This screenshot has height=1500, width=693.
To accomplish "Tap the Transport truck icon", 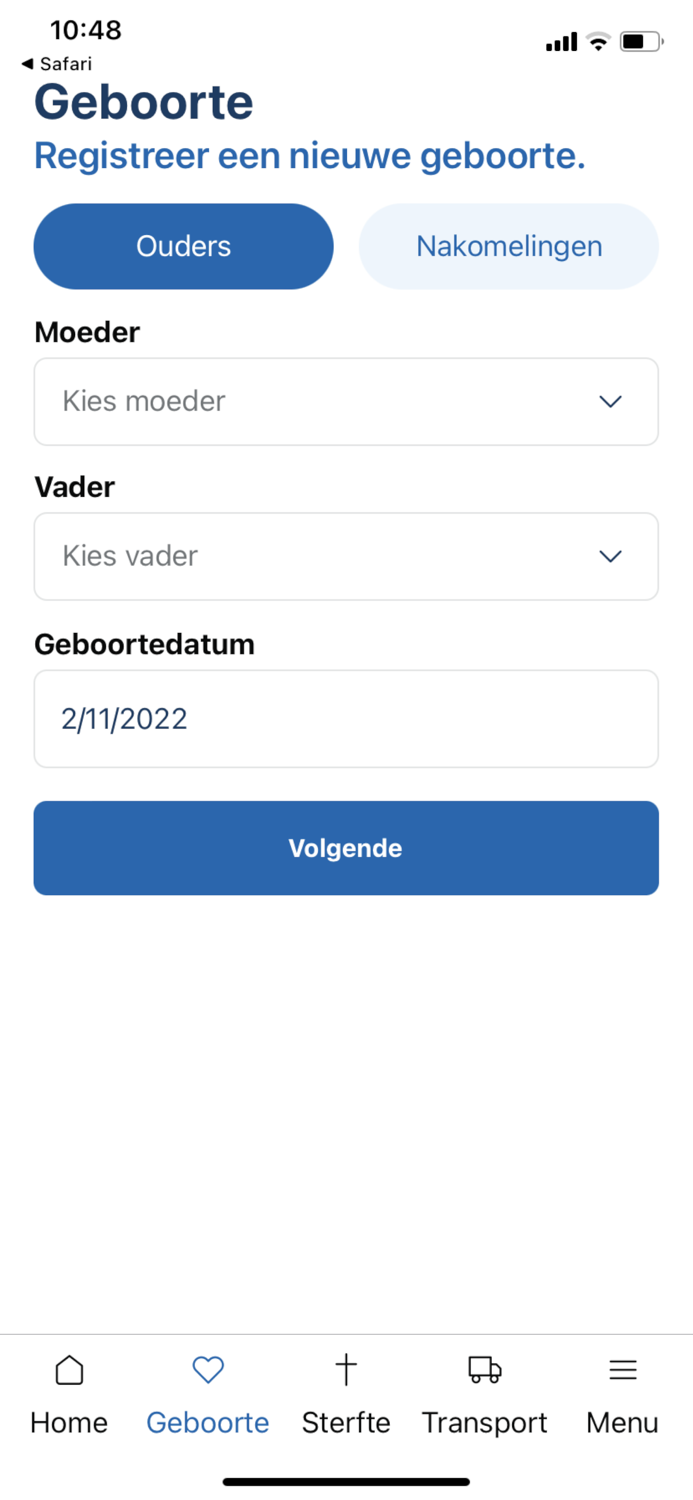I will coord(484,1370).
